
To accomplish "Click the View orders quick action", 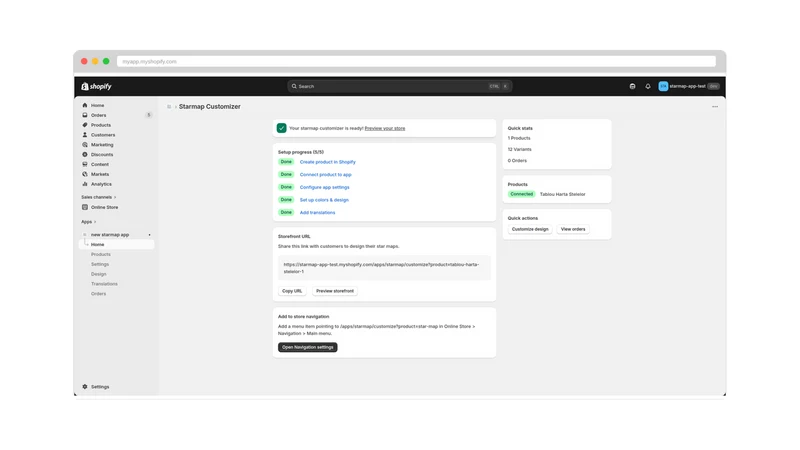I will pos(573,229).
